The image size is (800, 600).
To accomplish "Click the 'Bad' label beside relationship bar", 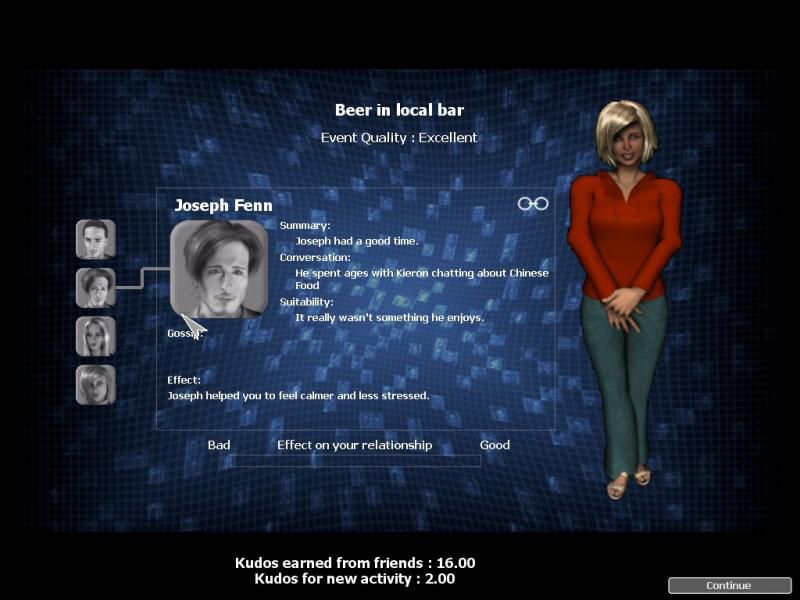I will (x=219, y=445).
